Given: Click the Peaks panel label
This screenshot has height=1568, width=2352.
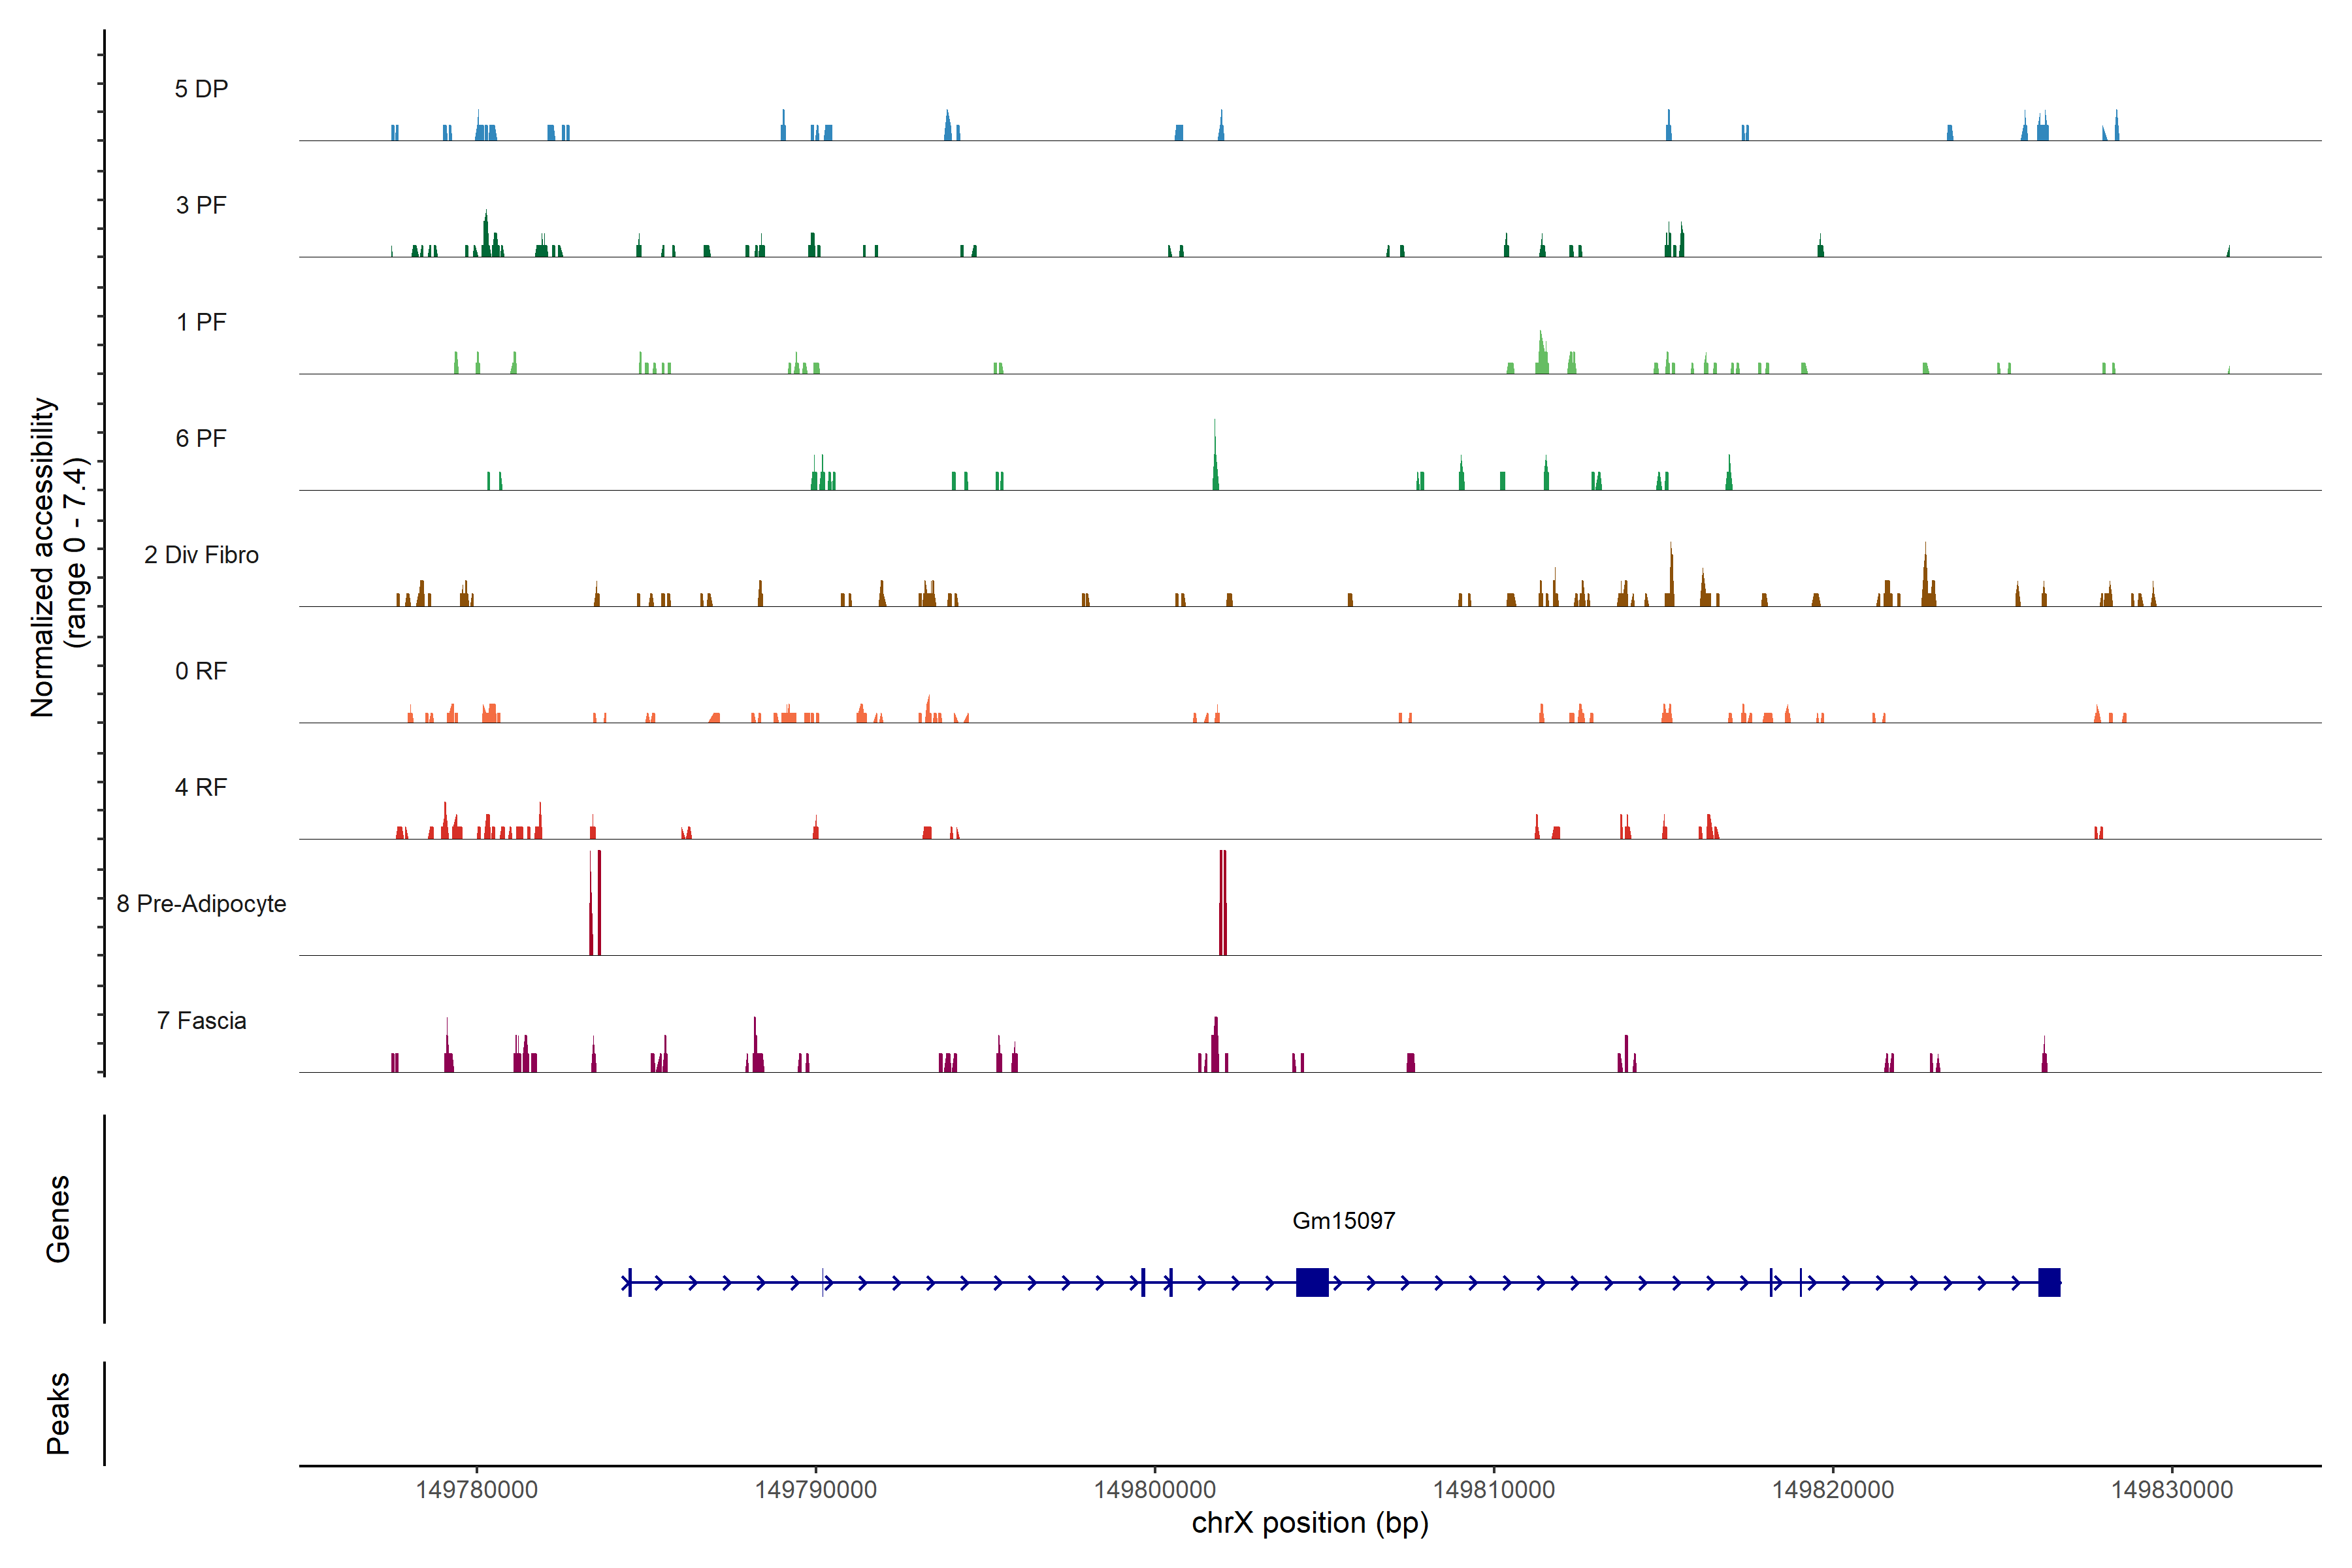Looking at the screenshot, I should click(58, 1413).
